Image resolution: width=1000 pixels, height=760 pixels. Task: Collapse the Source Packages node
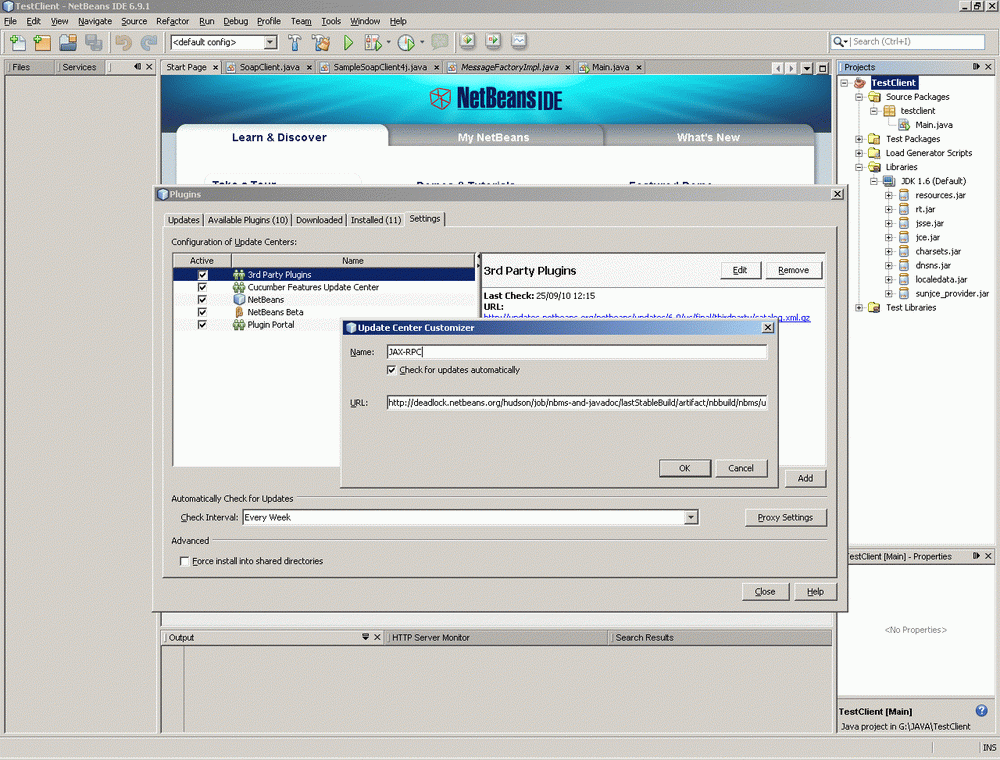[x=859, y=97]
